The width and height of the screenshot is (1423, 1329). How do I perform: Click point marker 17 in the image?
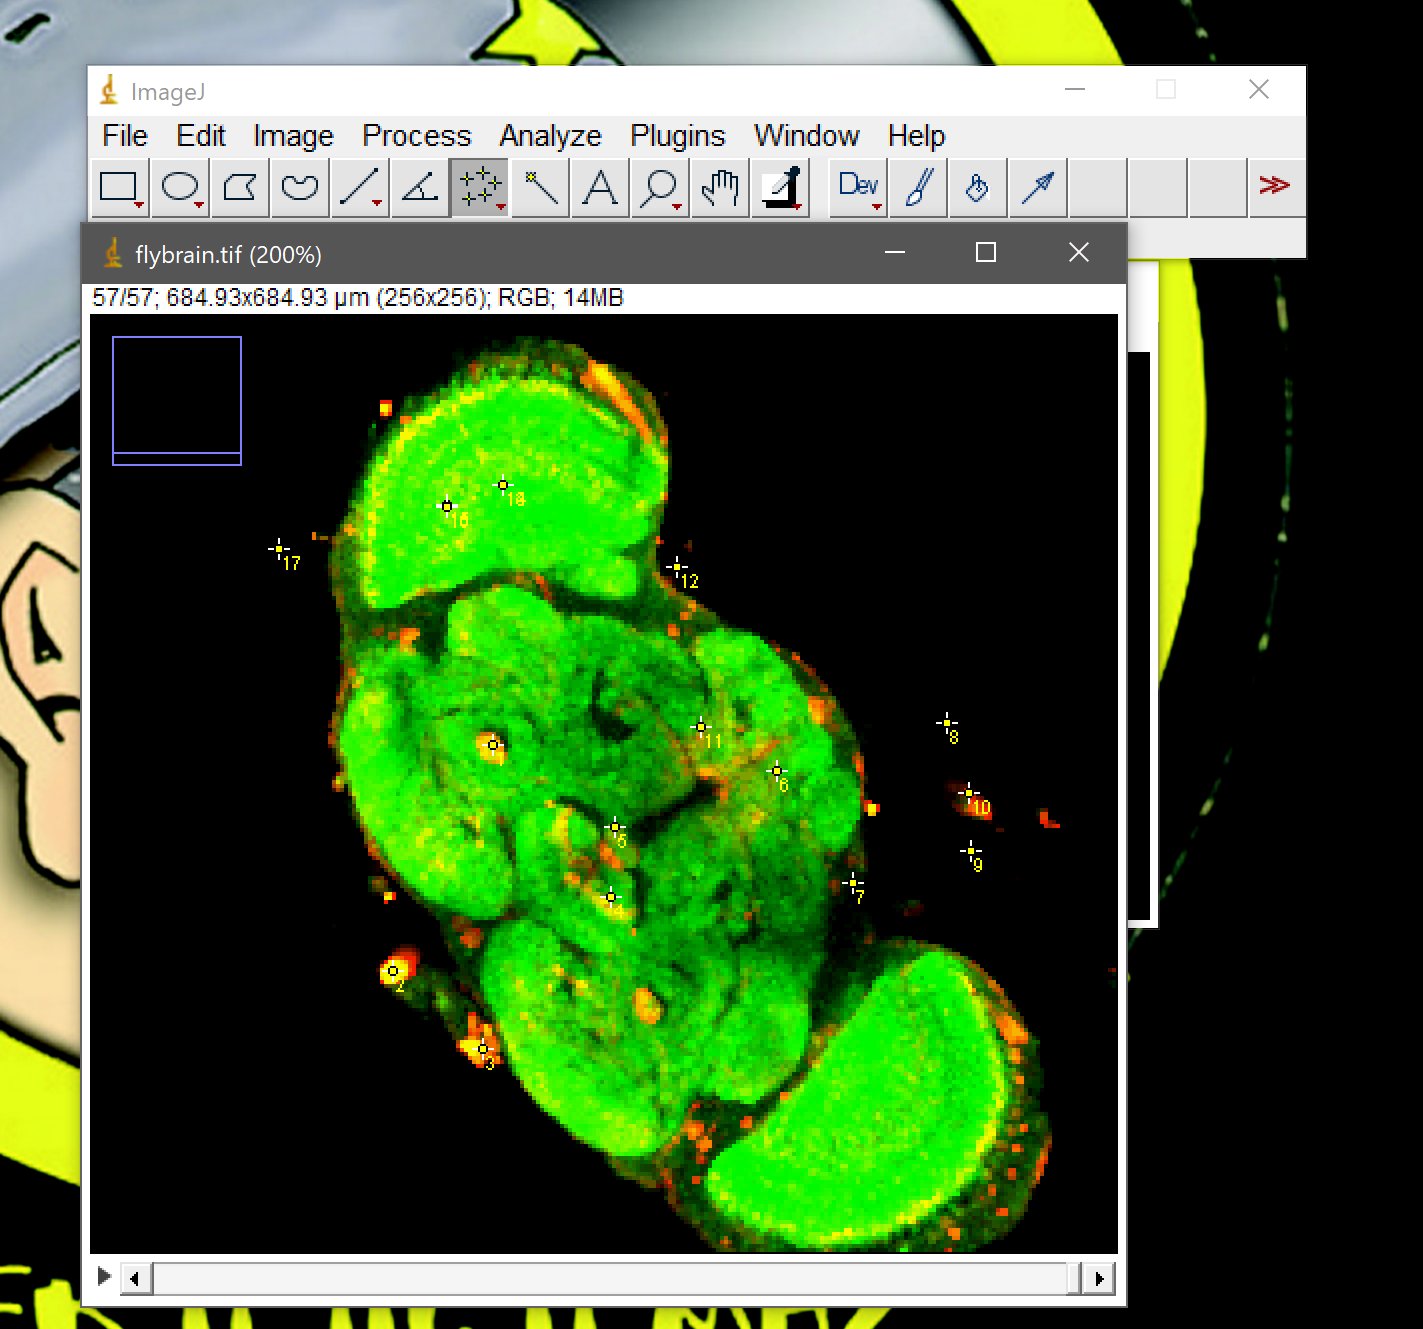279,548
